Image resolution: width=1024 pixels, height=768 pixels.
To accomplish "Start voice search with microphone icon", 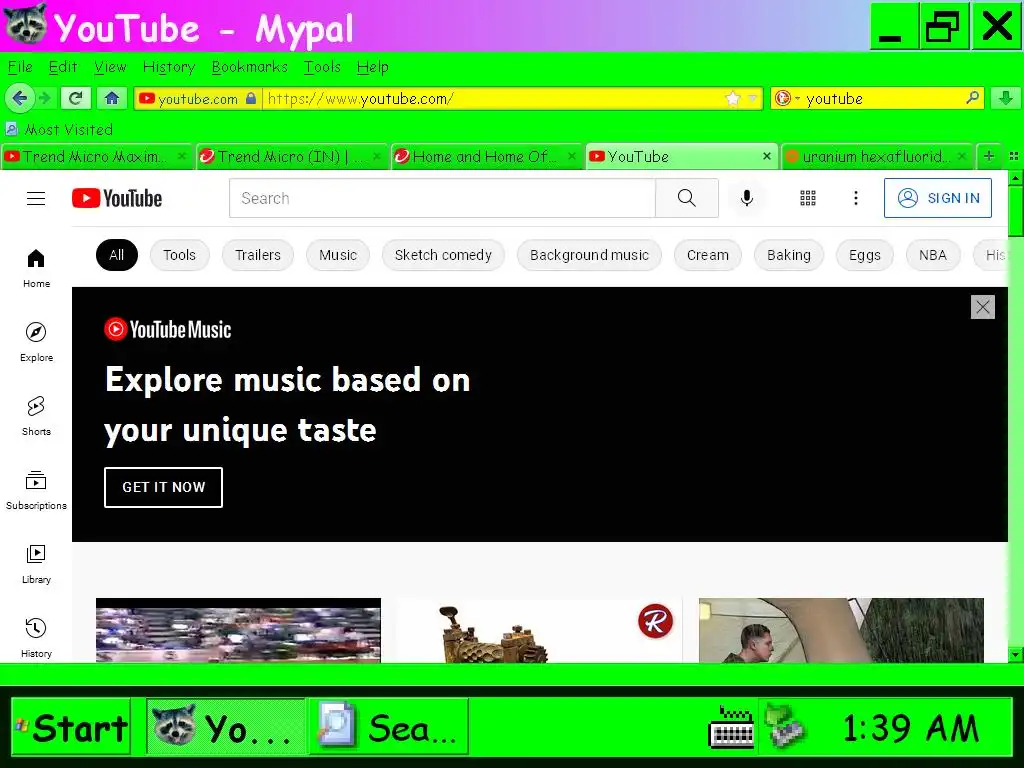I will (746, 198).
